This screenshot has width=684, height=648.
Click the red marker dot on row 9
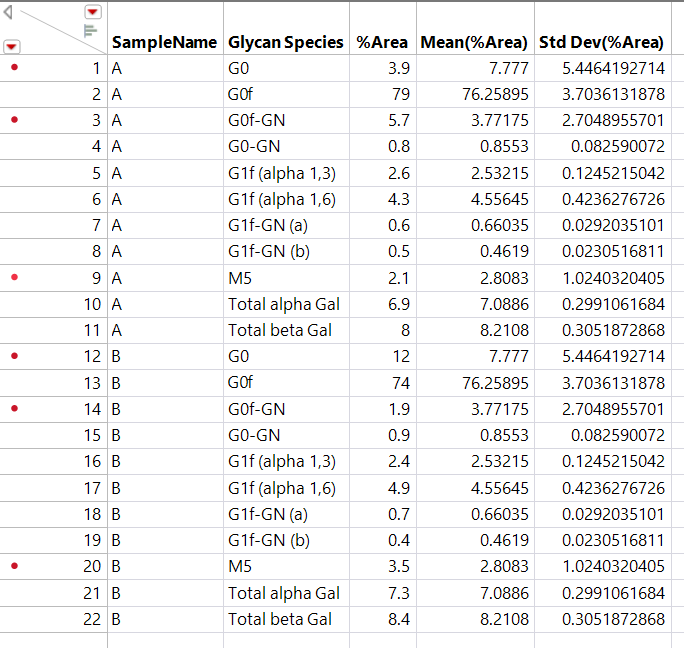tap(13, 276)
